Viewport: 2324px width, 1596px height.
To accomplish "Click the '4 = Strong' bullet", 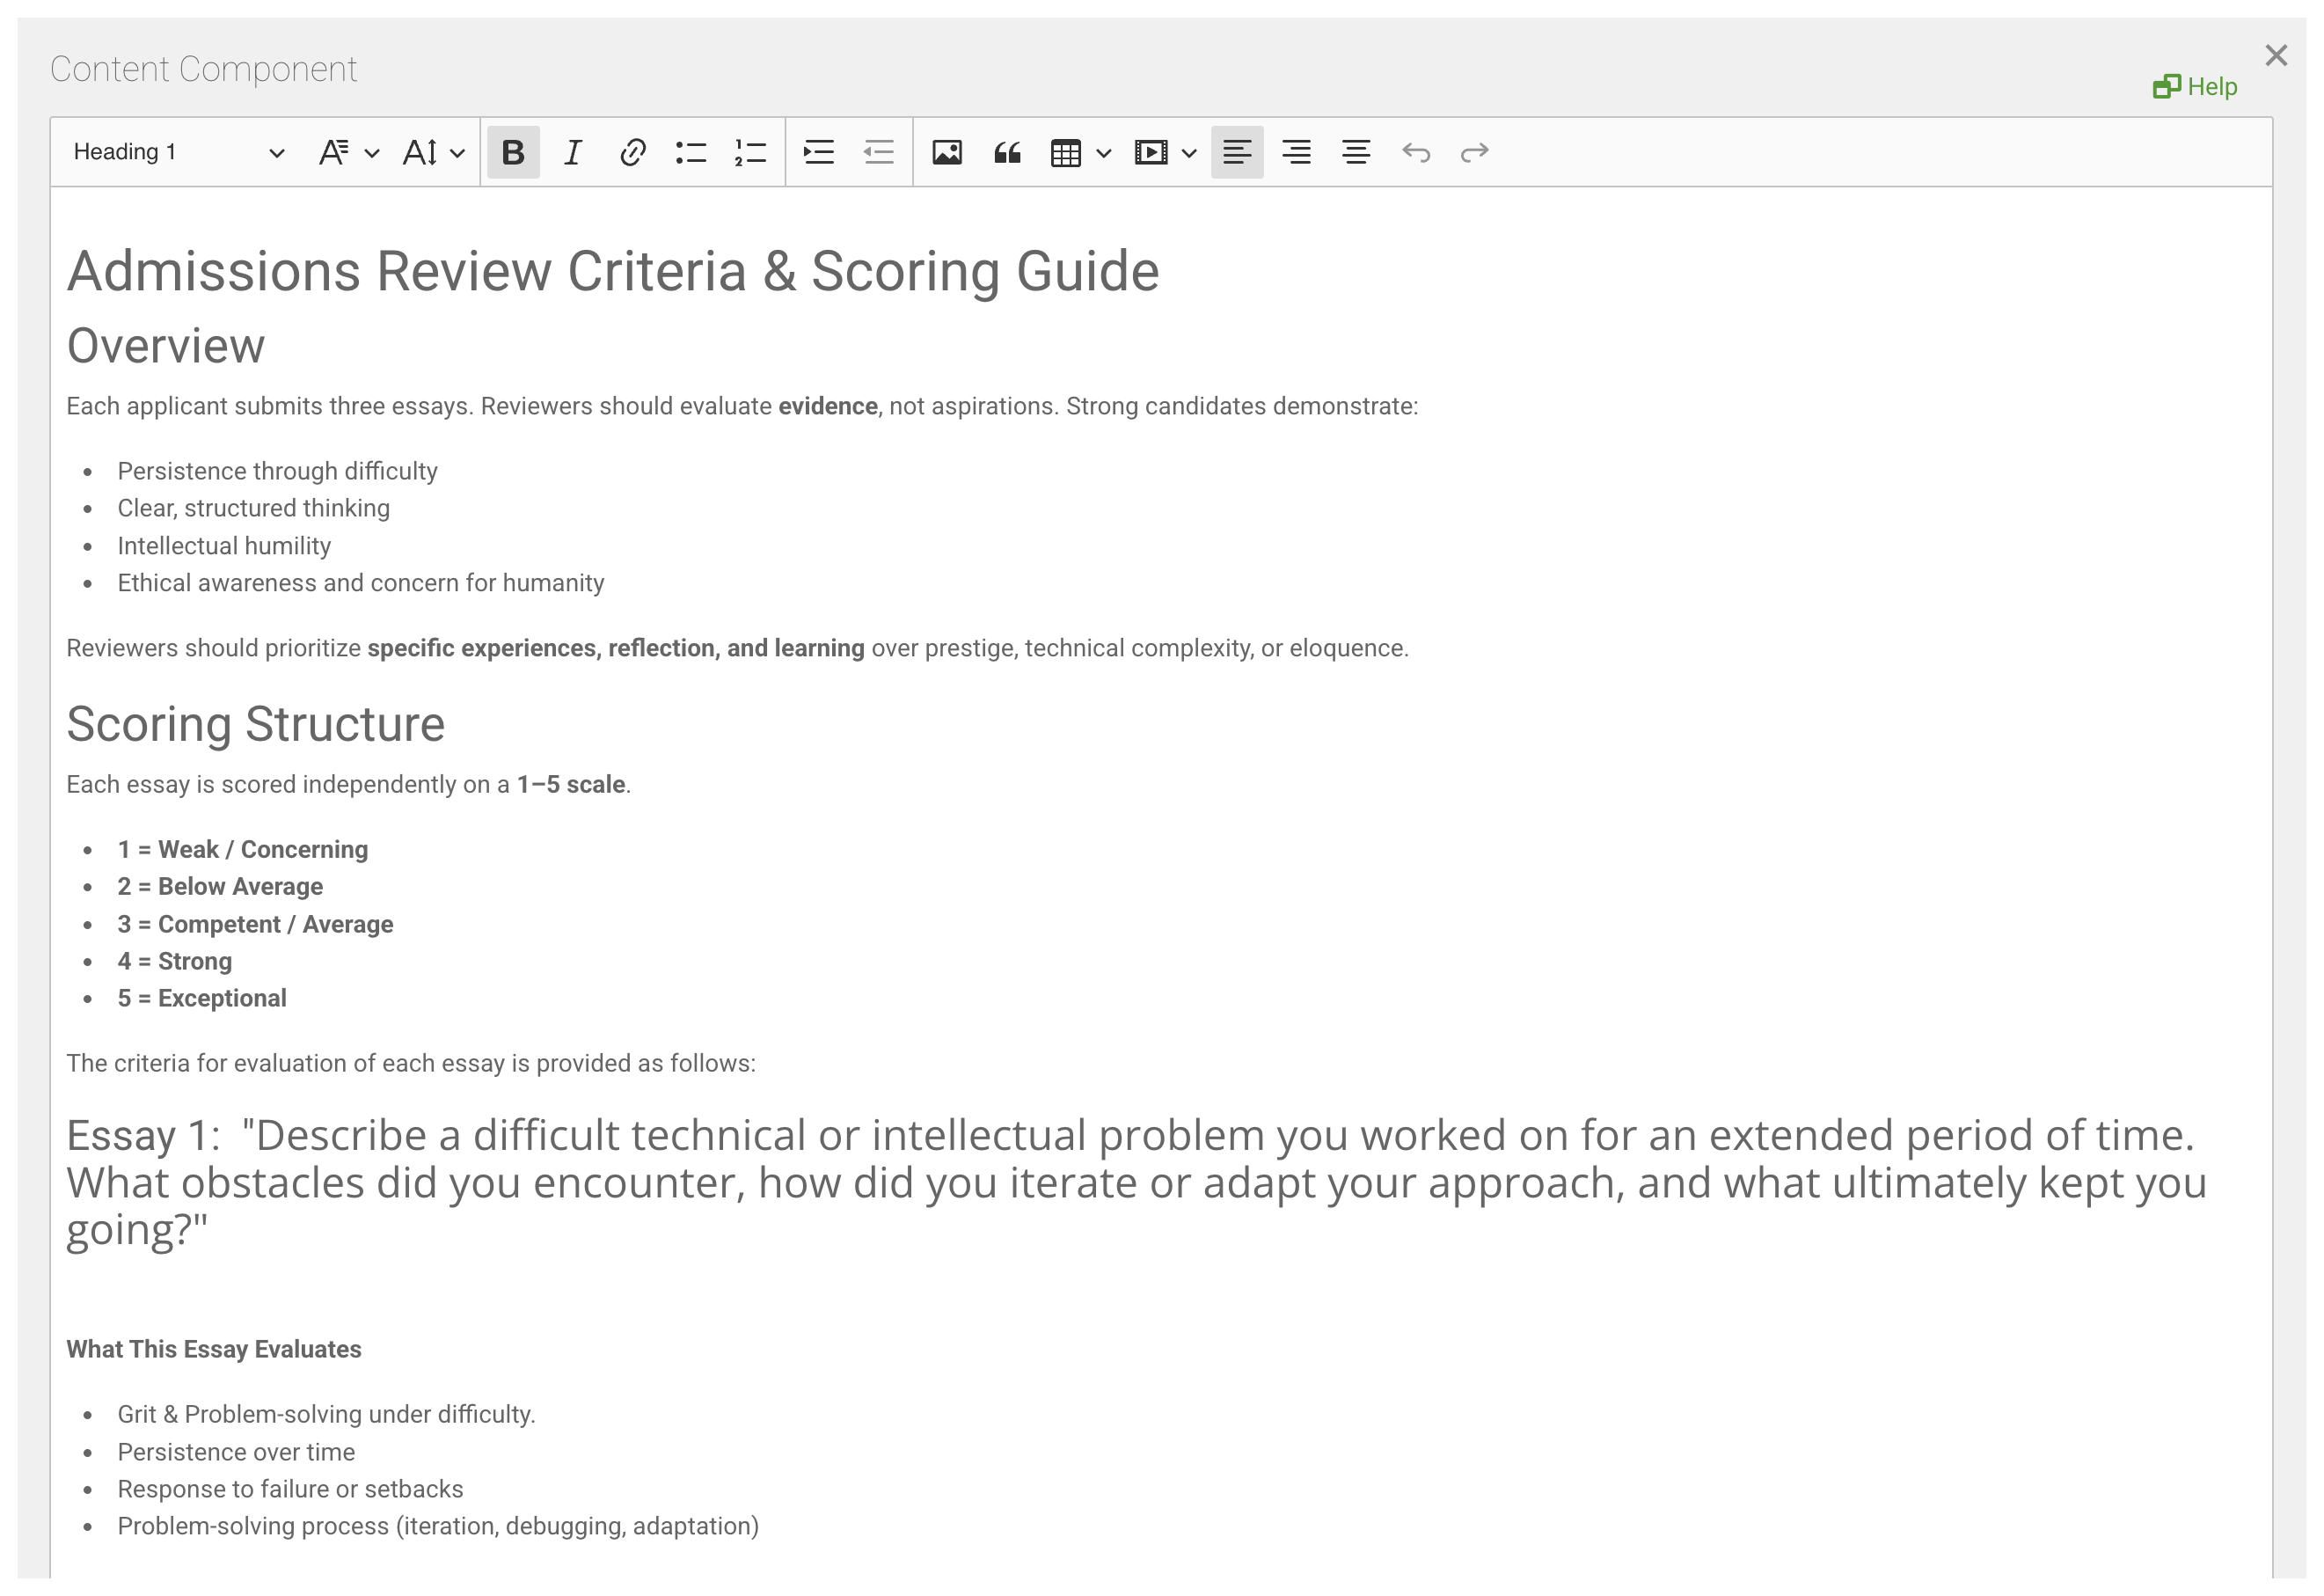I will [x=174, y=961].
